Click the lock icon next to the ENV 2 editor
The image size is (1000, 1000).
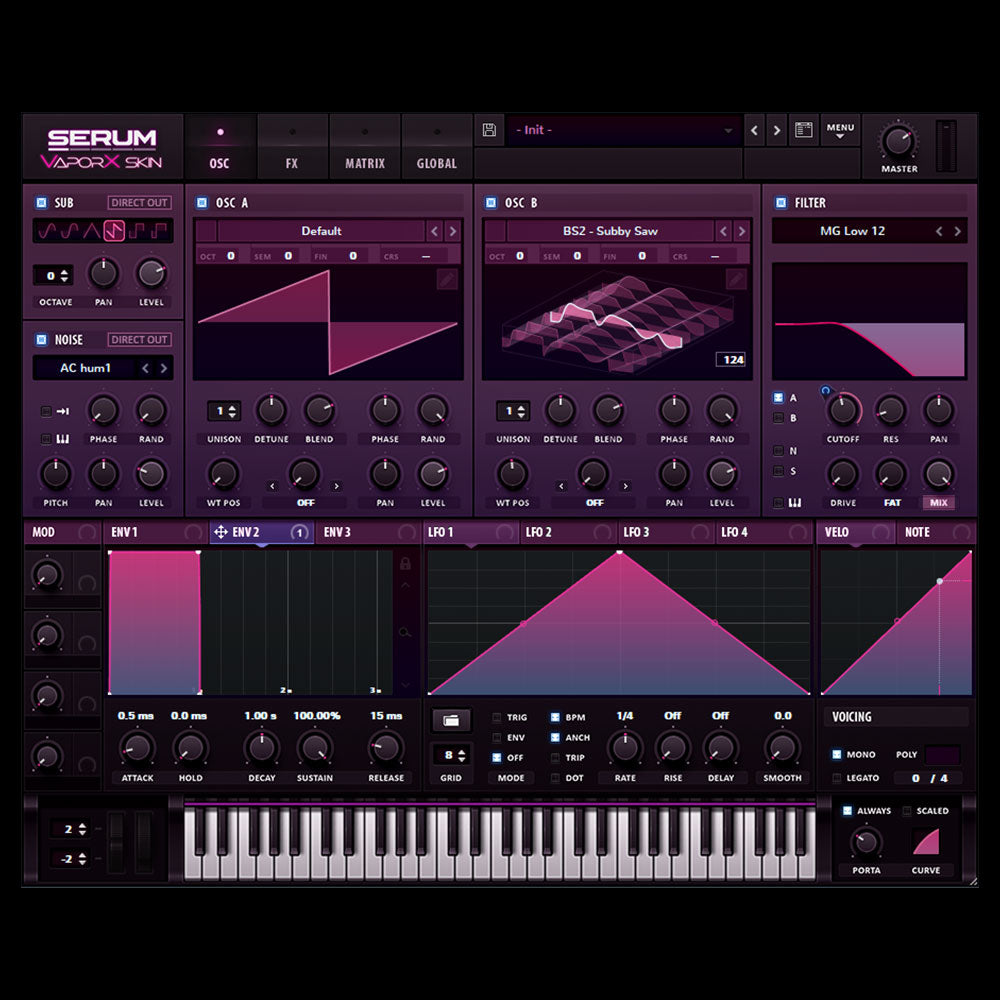point(406,564)
